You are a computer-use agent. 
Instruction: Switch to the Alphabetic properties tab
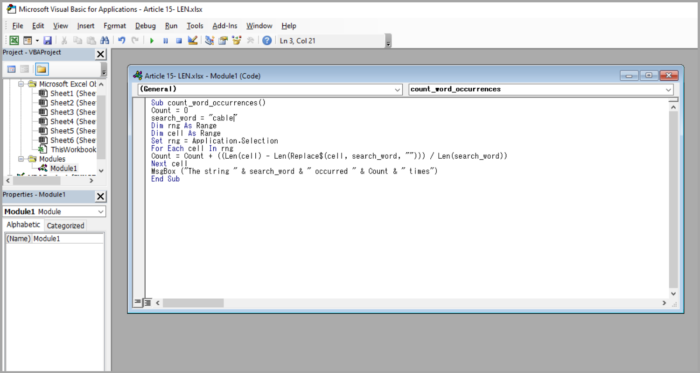click(x=23, y=225)
